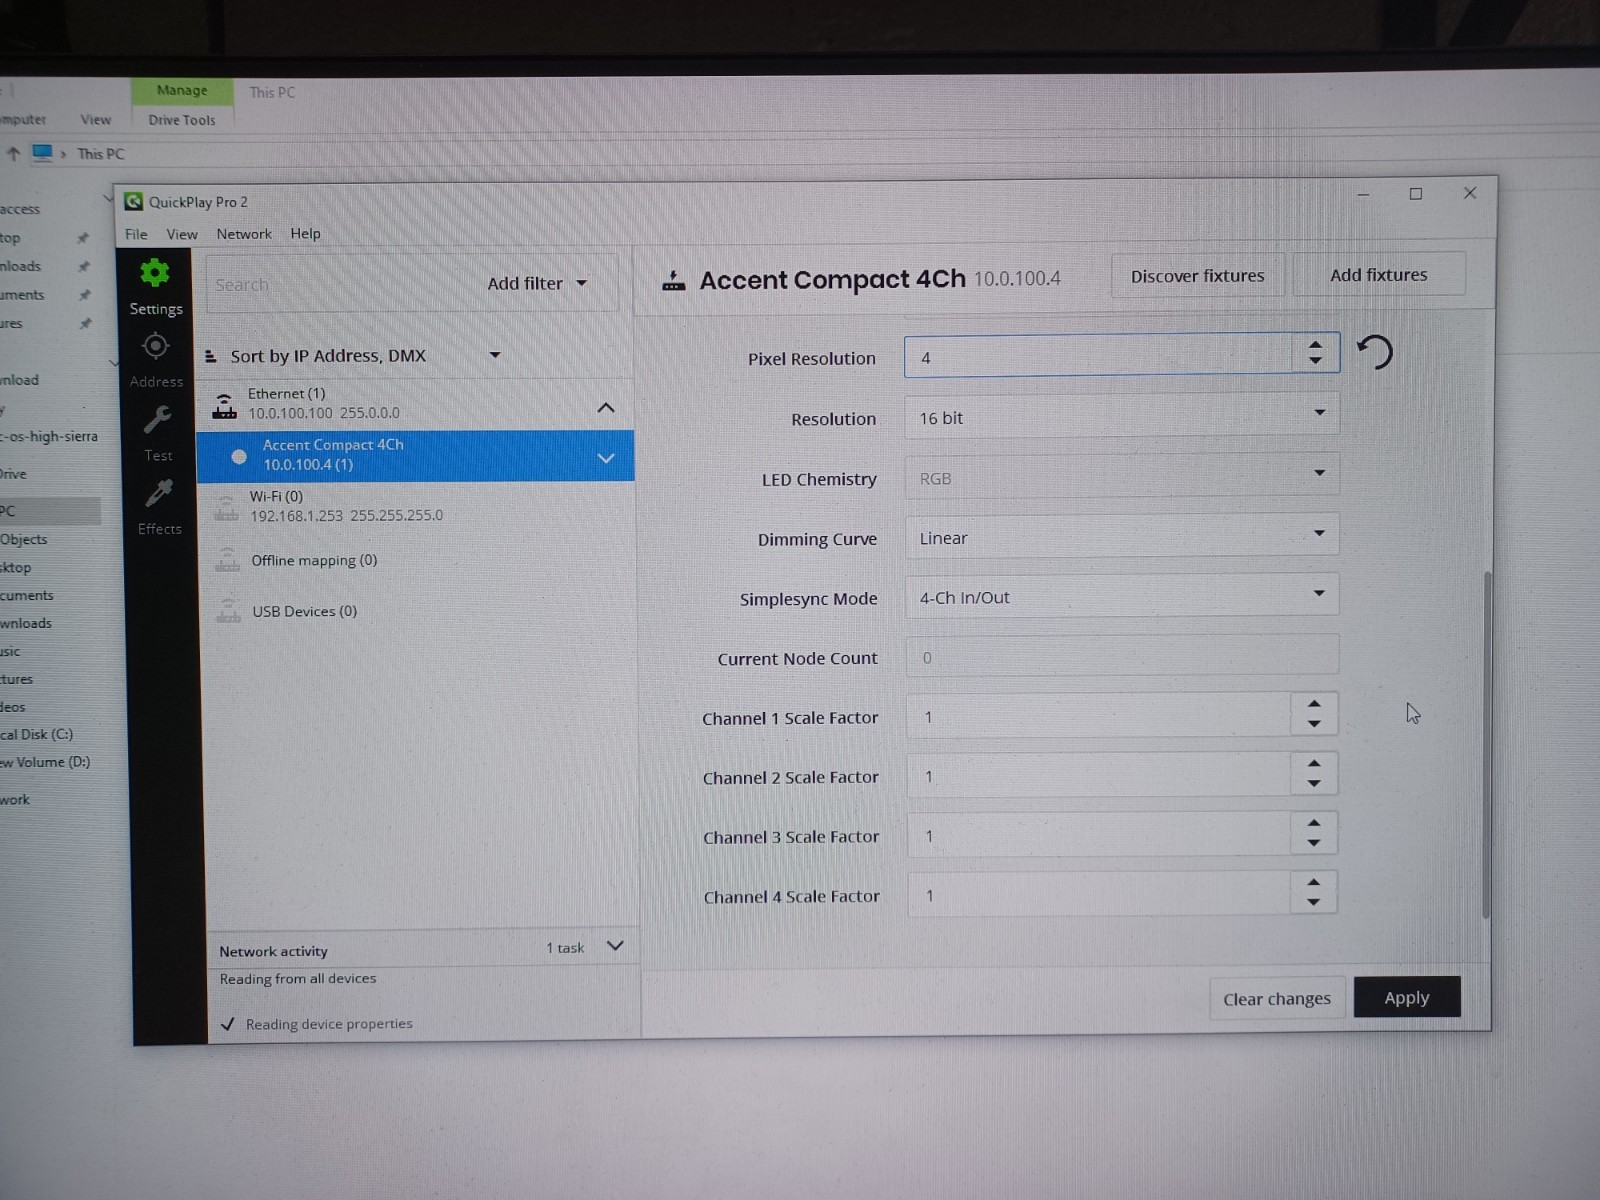The width and height of the screenshot is (1600, 1200).
Task: Click the Ethernet network adapter icon
Action: pos(224,405)
